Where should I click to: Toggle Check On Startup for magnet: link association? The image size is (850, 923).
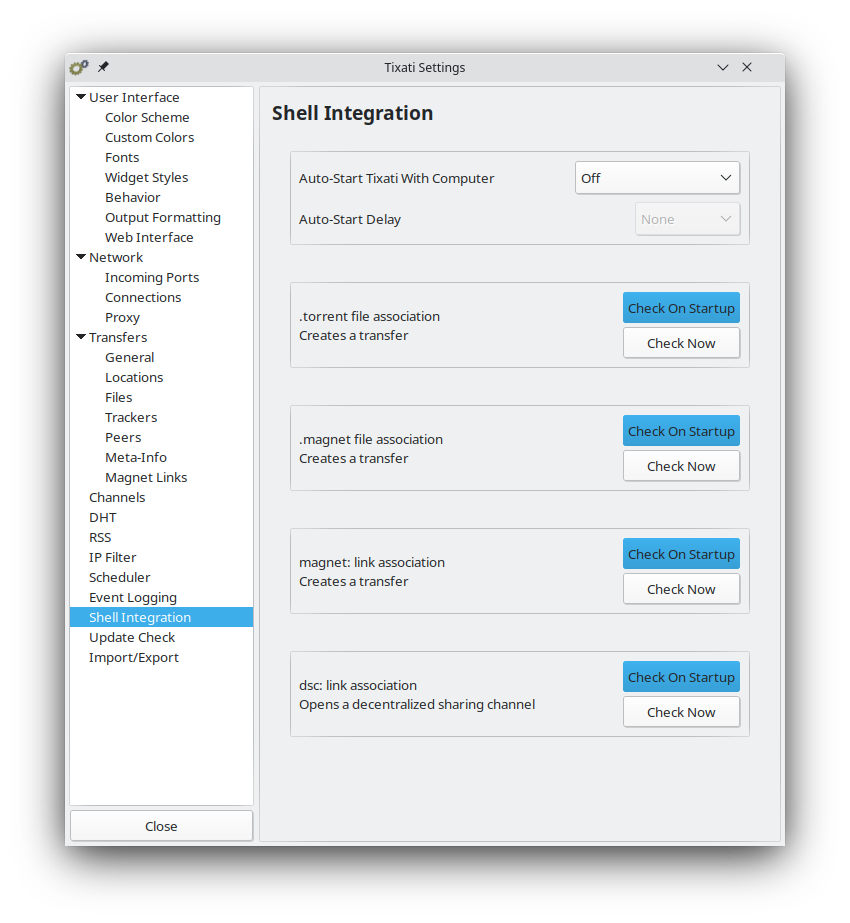681,554
